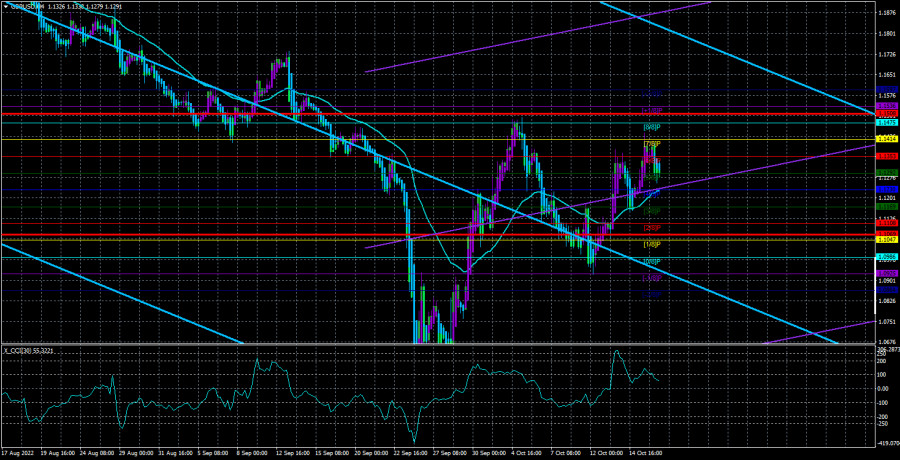The image size is (900, 460).
Task: Click the 17 Aug 2022 date label
Action: [x=18, y=453]
